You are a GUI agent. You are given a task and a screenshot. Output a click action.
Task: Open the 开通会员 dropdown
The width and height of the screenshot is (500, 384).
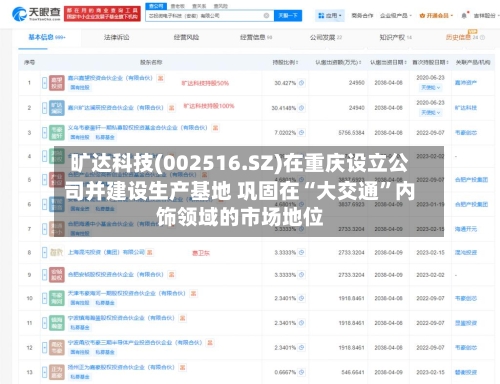(x=436, y=16)
